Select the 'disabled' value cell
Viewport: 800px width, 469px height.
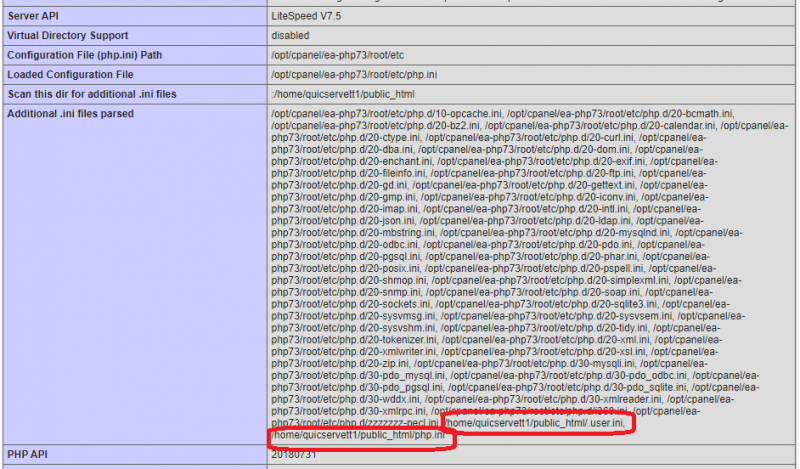(290, 35)
